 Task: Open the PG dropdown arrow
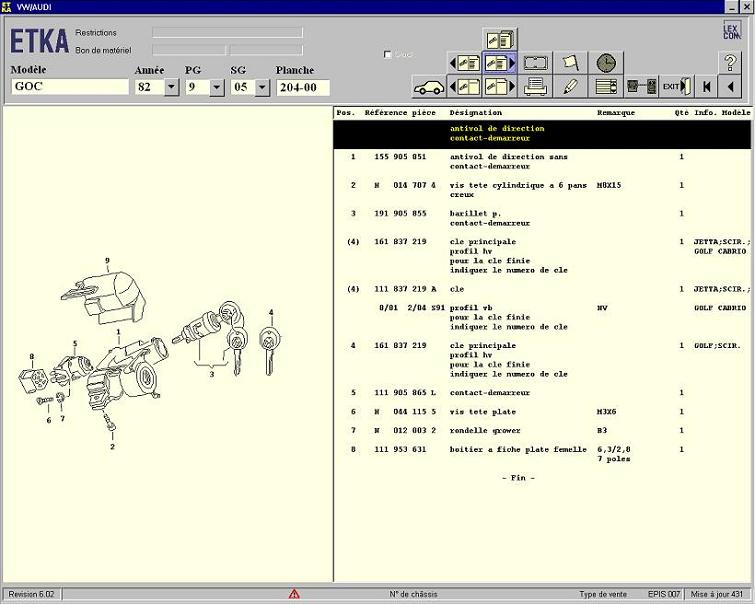217,87
